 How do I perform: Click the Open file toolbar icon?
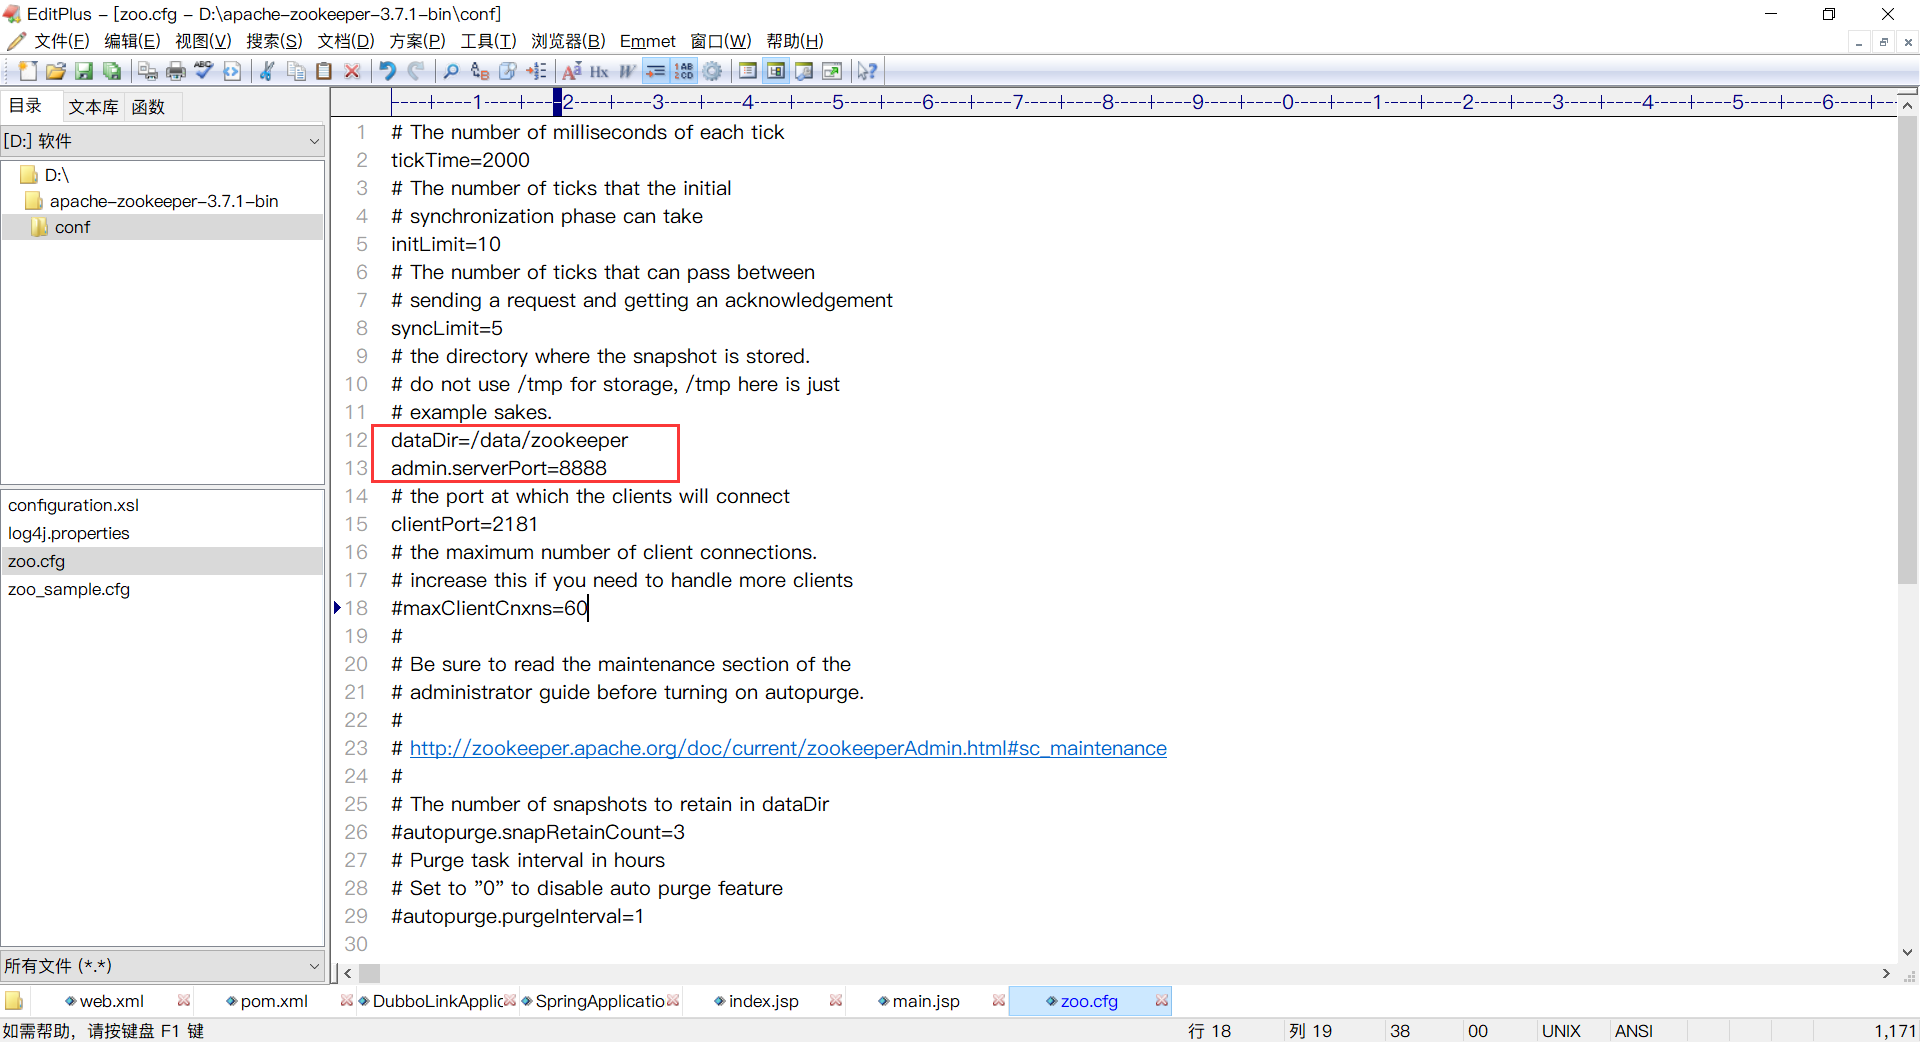(x=56, y=71)
